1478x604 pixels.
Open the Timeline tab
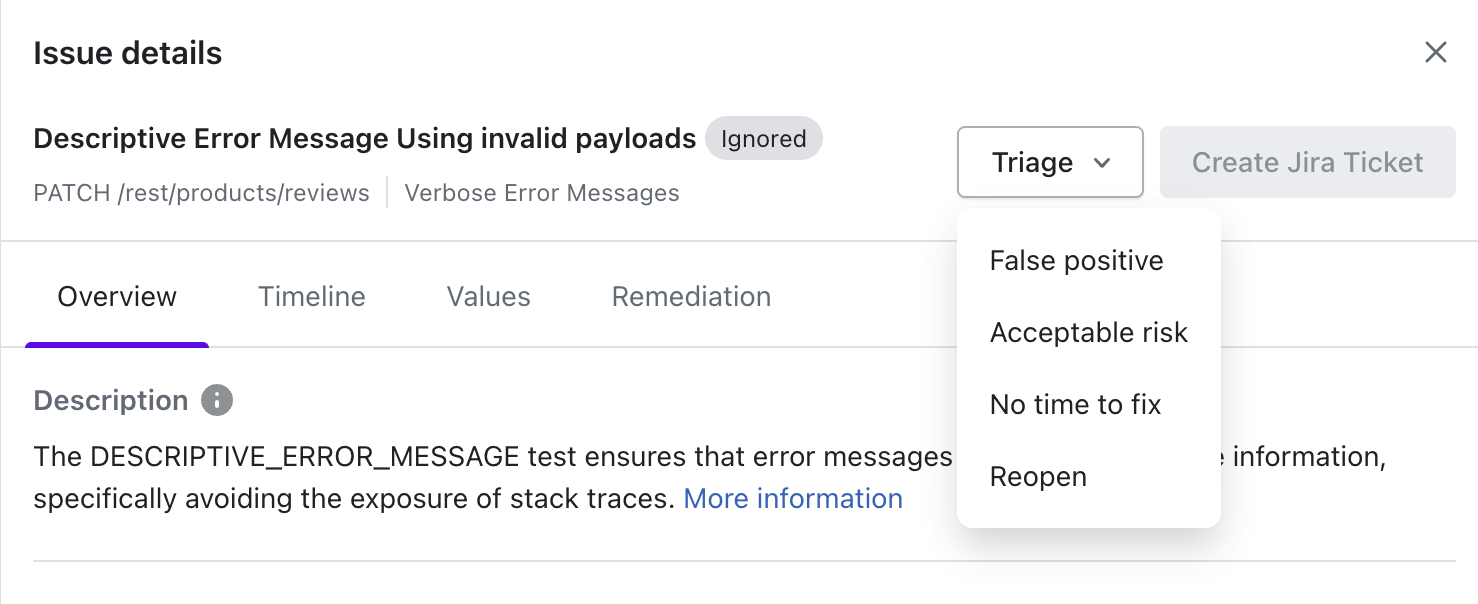312,297
